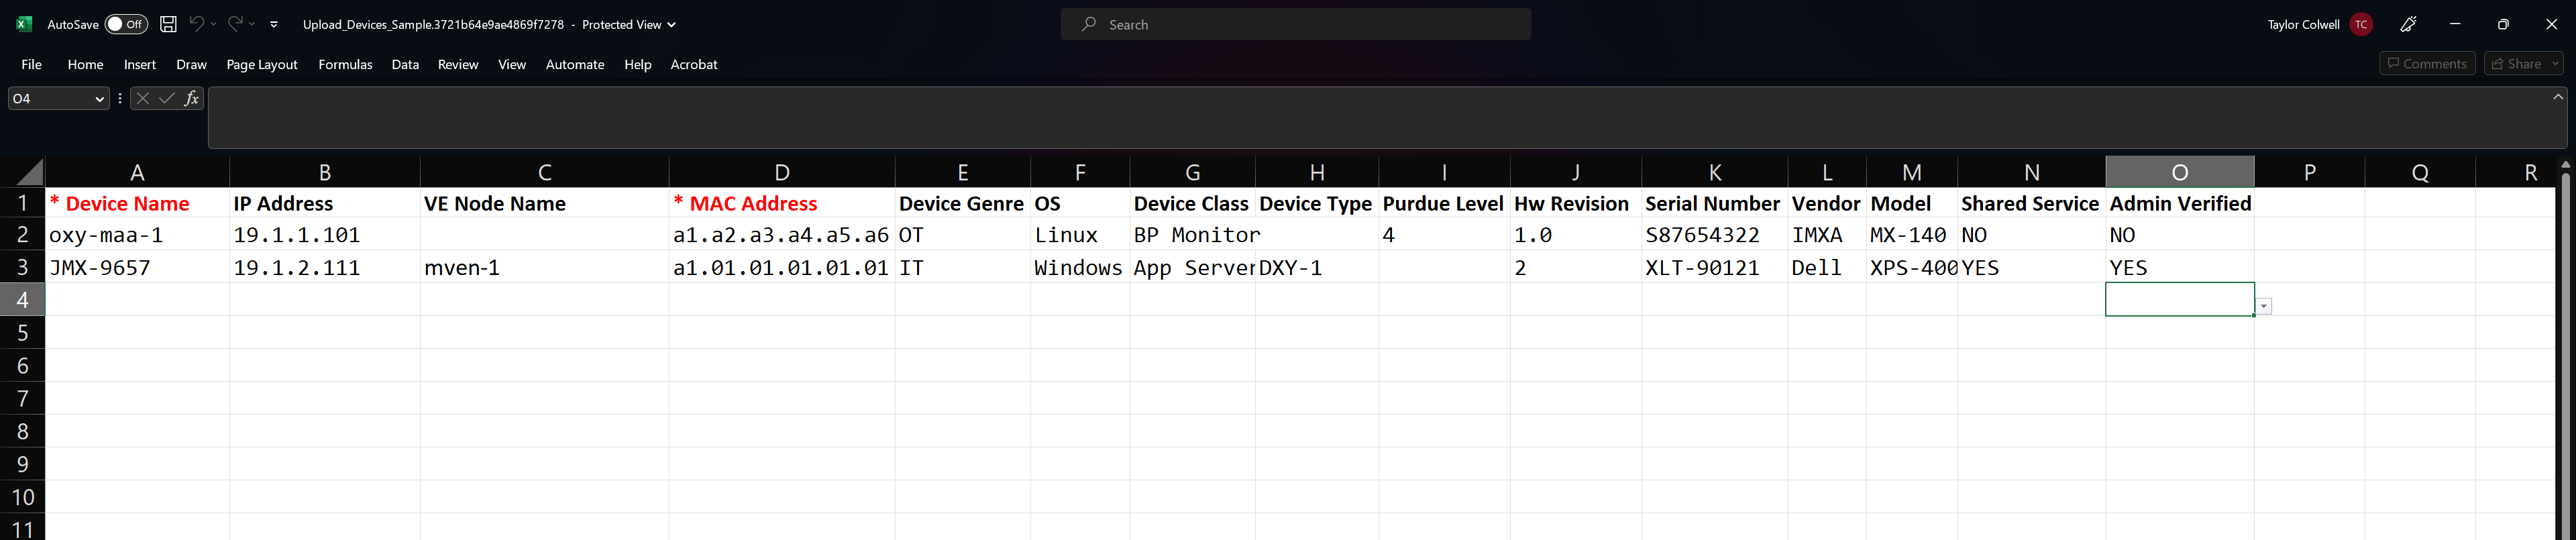This screenshot has height=540, width=2576.
Task: Click cell containing oxy-maa-1
Action: click(x=137, y=235)
